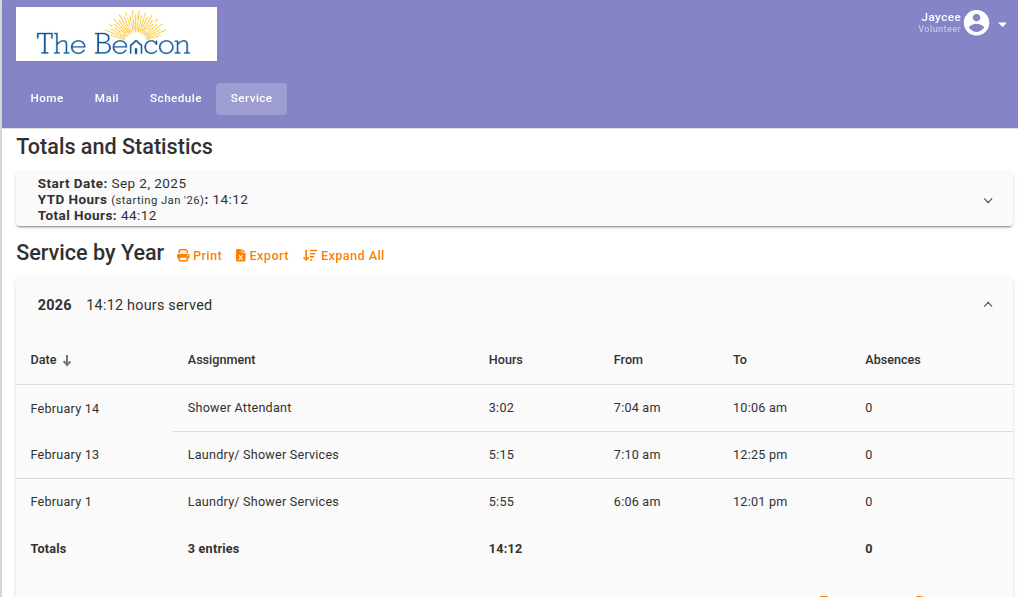This screenshot has width=1018, height=597.
Task: Click the Totals and Statistics heading
Action: point(114,147)
